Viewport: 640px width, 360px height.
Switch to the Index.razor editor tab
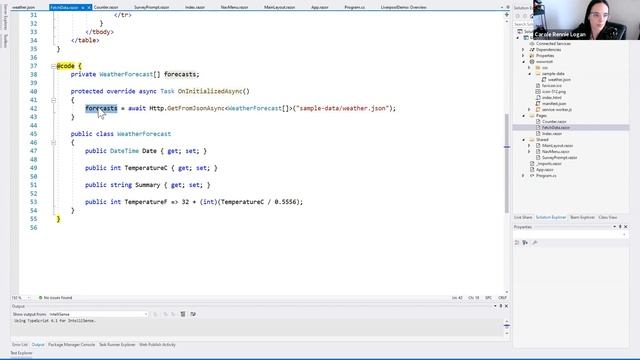point(195,7)
